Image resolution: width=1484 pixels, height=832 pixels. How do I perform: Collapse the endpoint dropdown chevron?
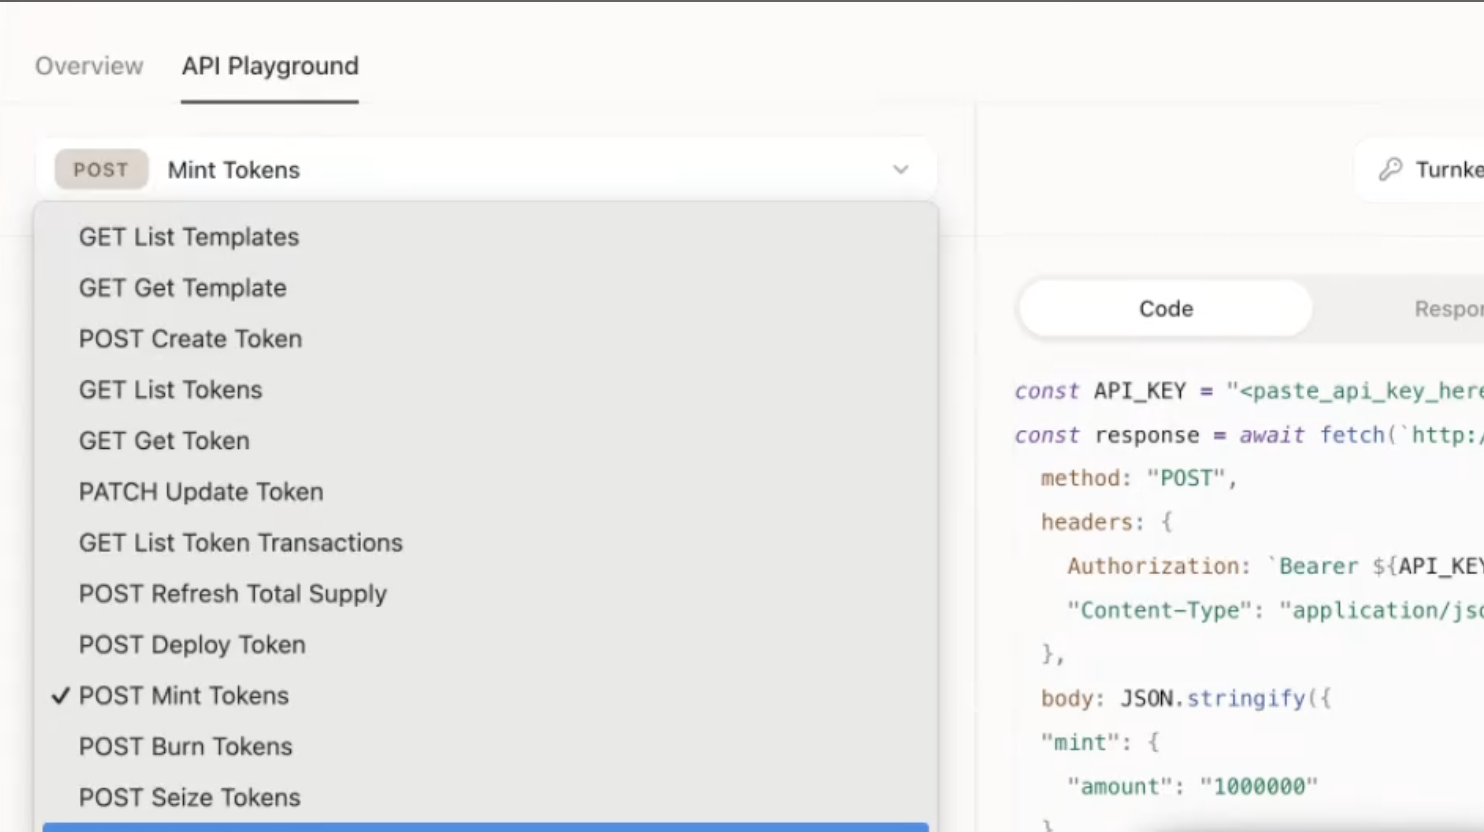(900, 170)
